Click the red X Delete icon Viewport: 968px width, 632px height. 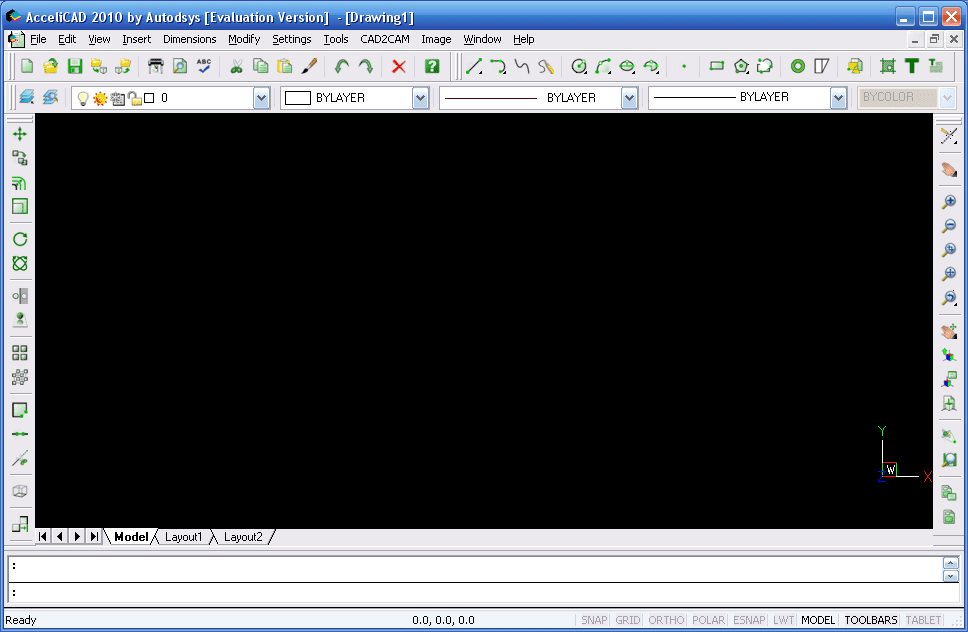[x=399, y=66]
